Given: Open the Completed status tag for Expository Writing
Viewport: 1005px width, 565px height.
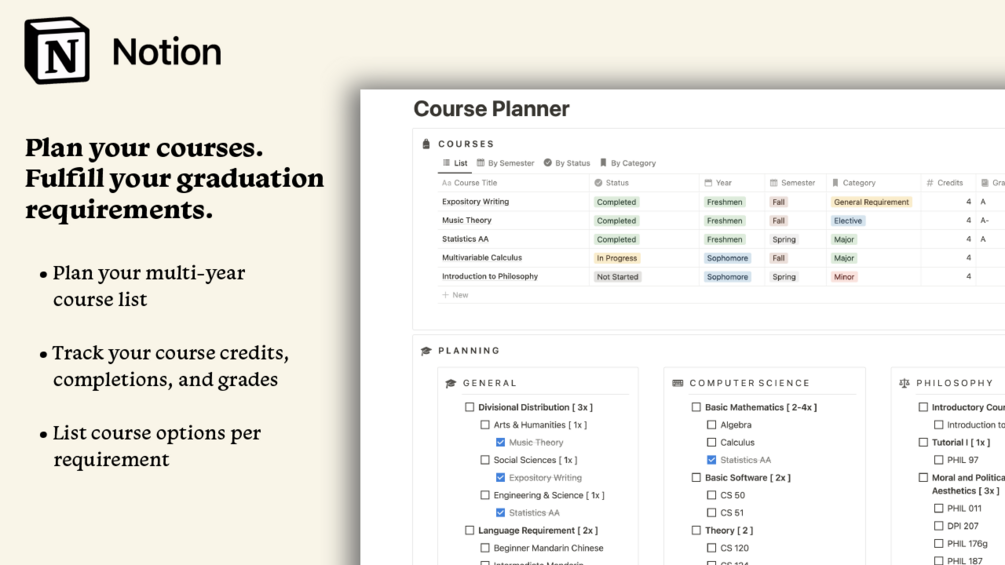Looking at the screenshot, I should [617, 202].
